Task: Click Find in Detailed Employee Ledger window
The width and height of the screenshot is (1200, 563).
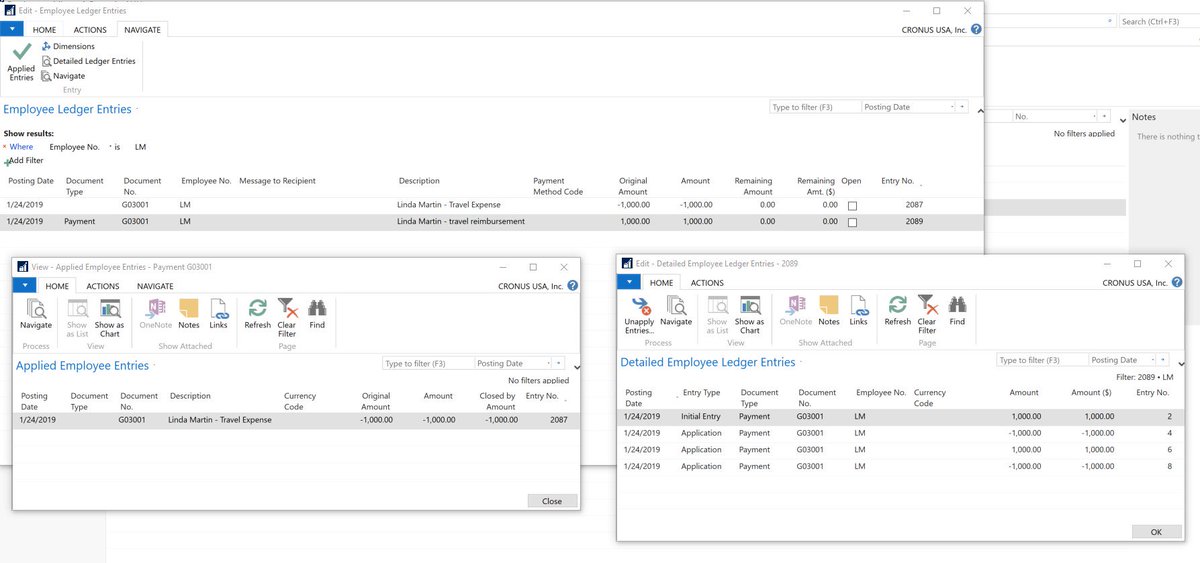Action: point(957,311)
